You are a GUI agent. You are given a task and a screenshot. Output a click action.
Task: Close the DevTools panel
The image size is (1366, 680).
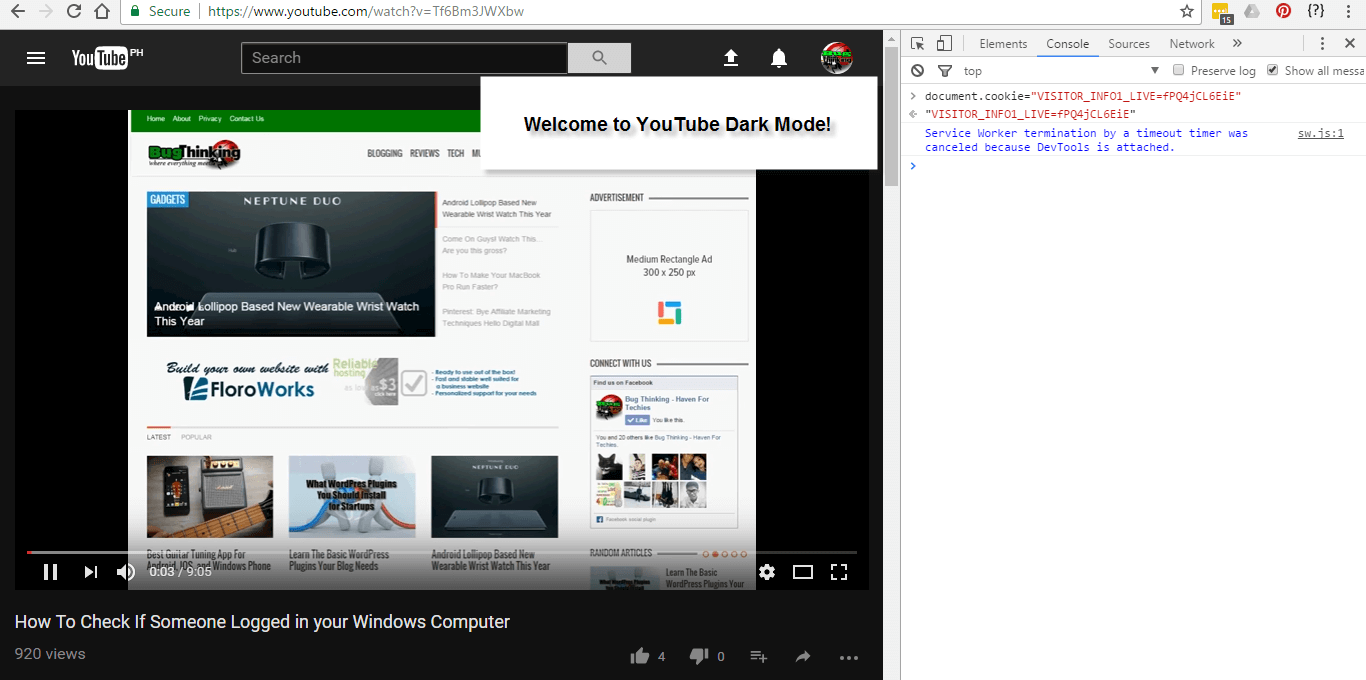(1349, 43)
